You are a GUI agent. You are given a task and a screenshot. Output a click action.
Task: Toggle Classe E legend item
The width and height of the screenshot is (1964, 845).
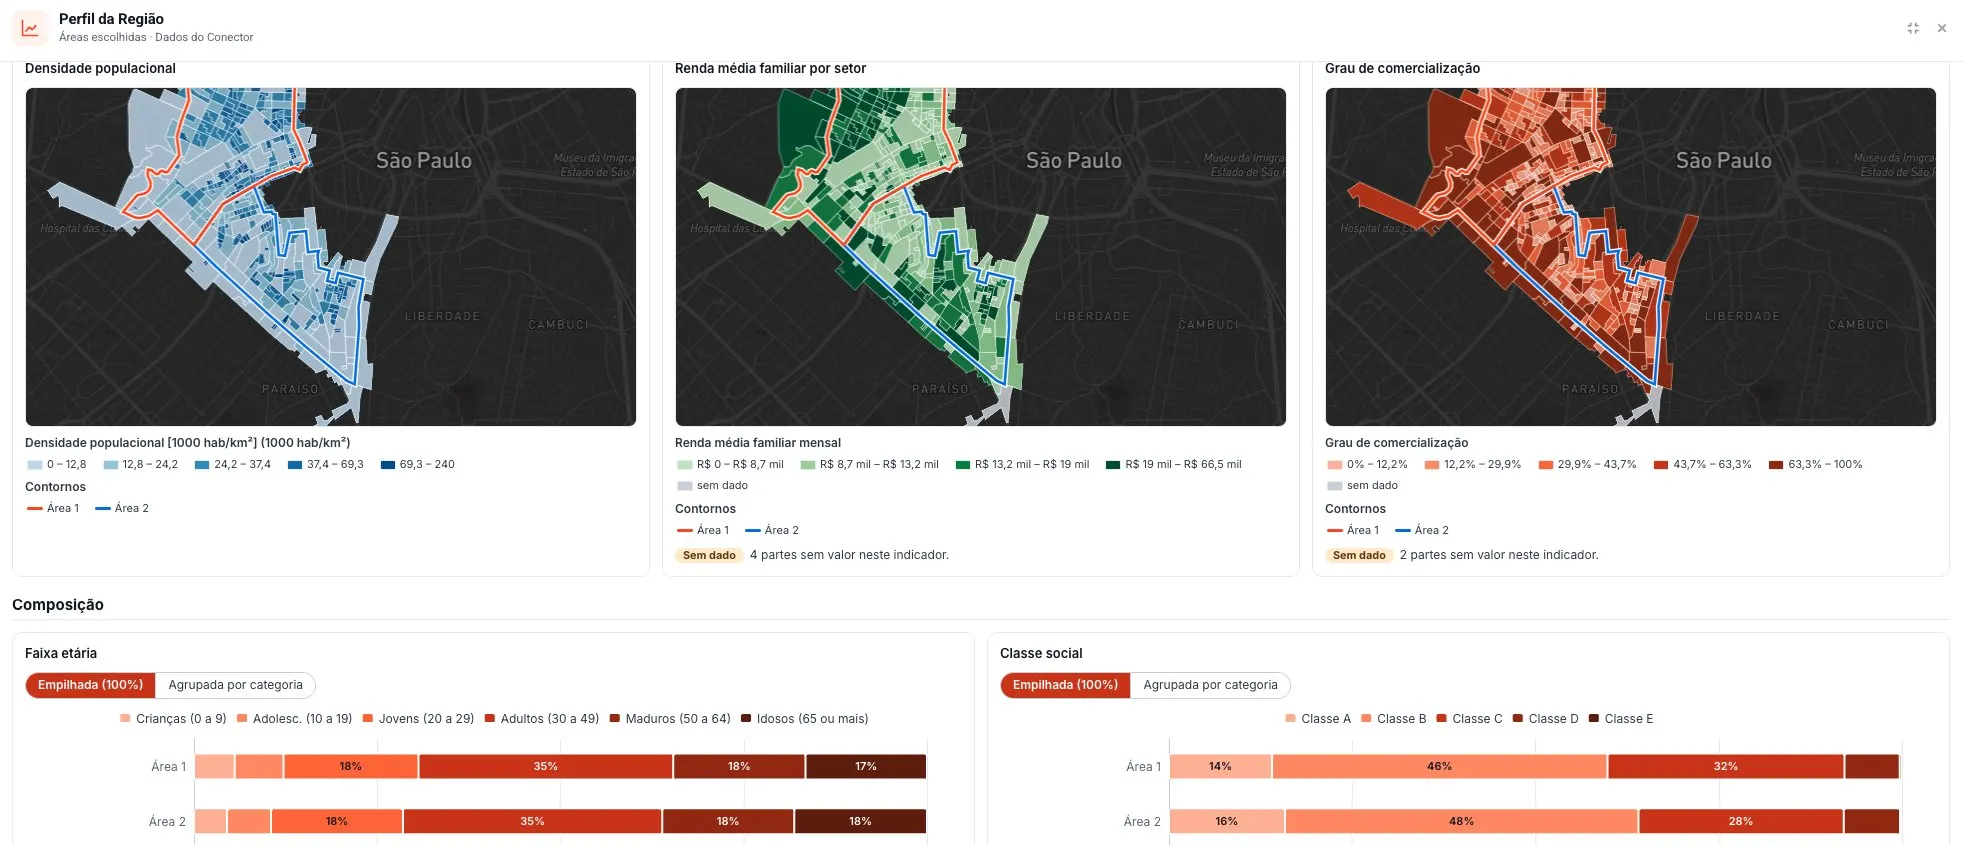tap(1621, 719)
